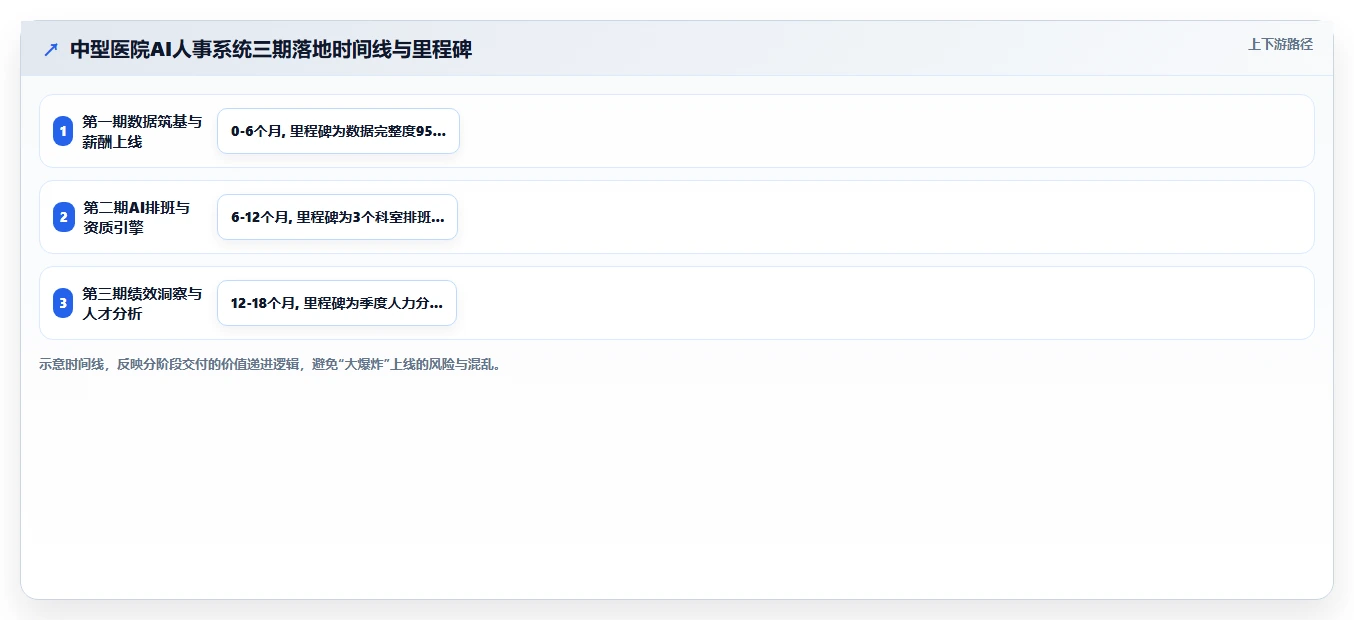Viewport: 1354px width, 620px height.
Task: Click the footnote text starting with 示意时间线
Action: [271, 365]
